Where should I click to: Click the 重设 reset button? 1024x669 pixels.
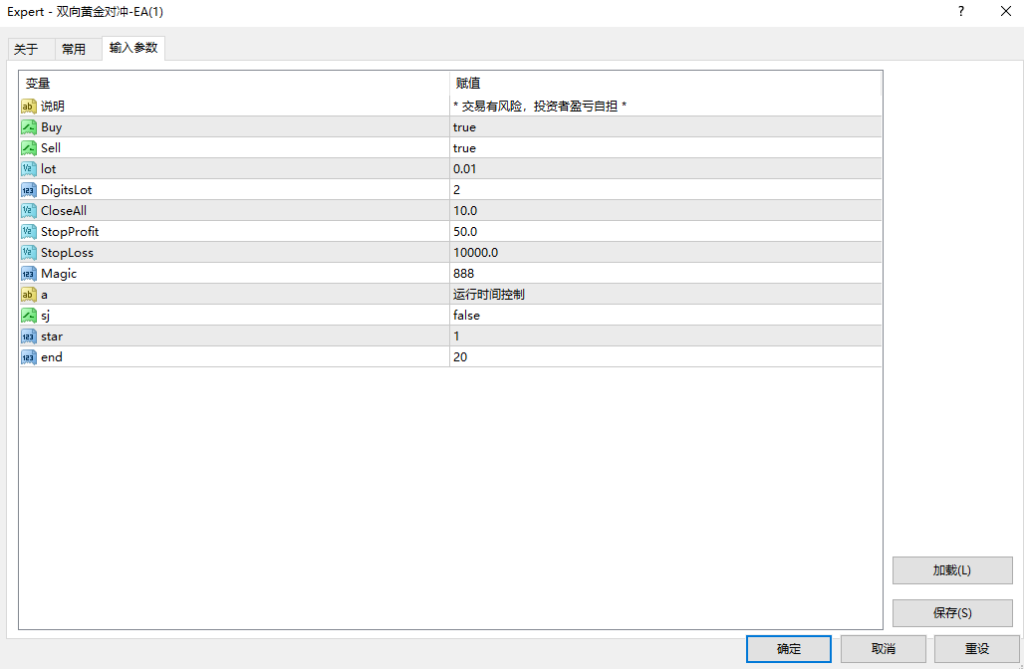(977, 649)
